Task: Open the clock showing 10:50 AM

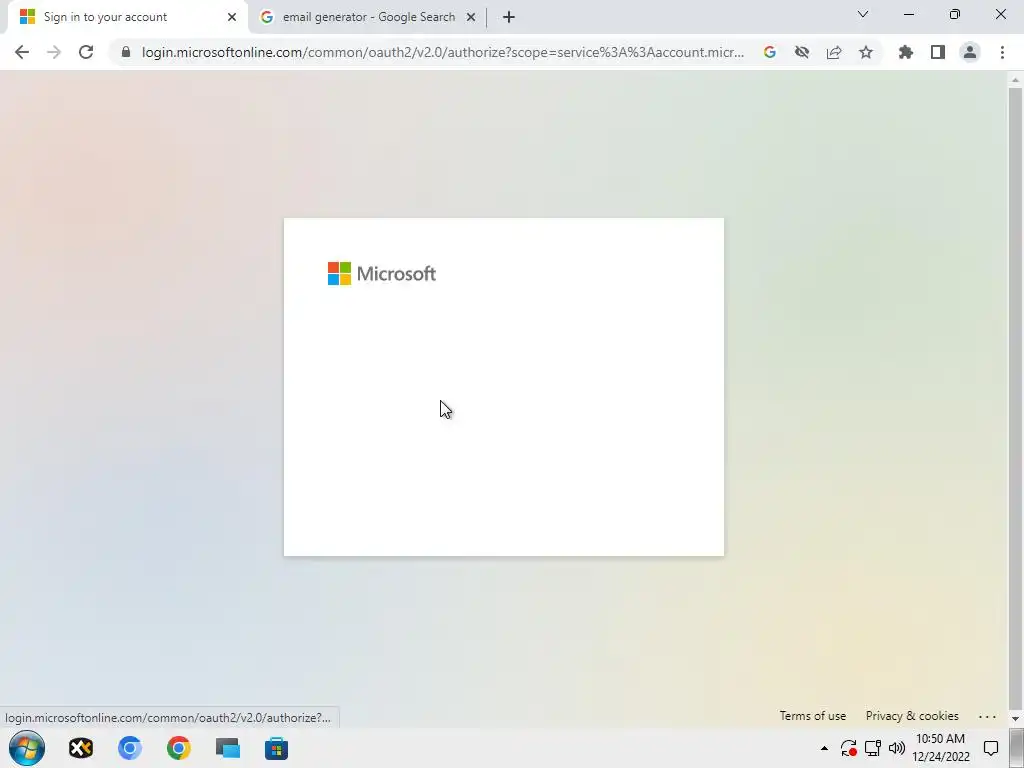Action: point(940,748)
